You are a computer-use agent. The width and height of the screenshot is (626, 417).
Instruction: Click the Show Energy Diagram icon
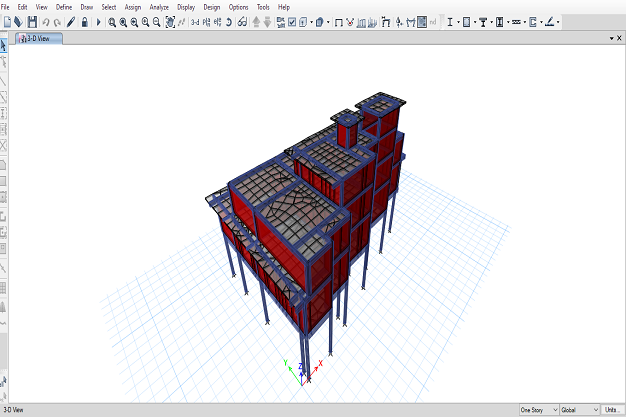(x=399, y=22)
